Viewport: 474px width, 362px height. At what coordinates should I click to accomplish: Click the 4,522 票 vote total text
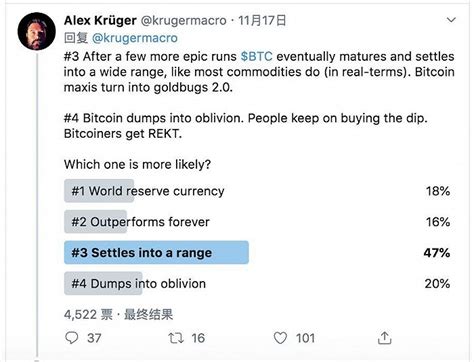click(88, 314)
